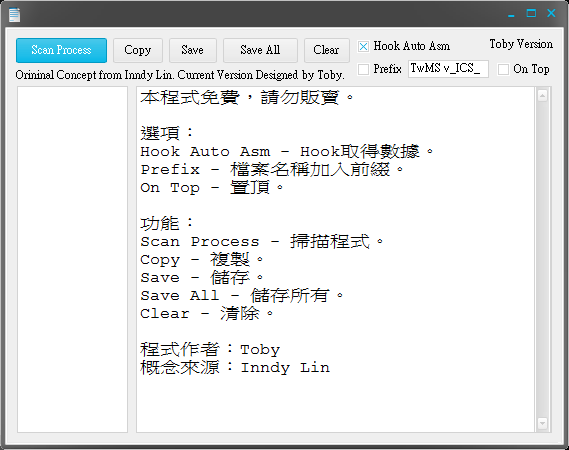
Task: Click the 'Toby Version' label
Action: tap(521, 44)
